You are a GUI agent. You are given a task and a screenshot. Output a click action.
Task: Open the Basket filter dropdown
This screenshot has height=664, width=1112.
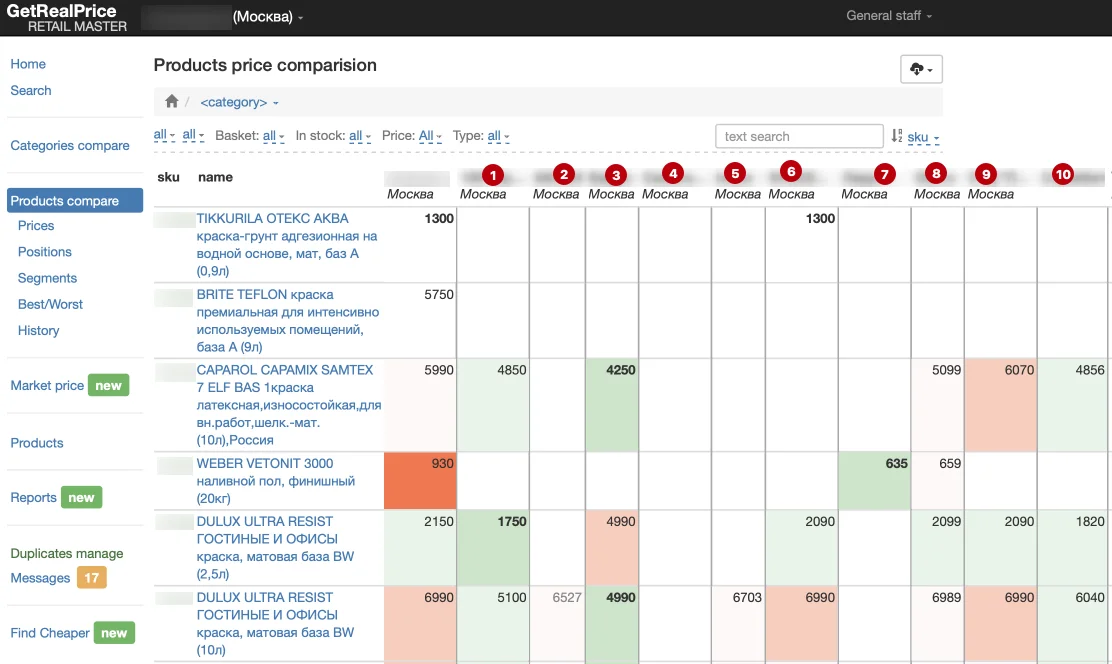click(x=273, y=136)
